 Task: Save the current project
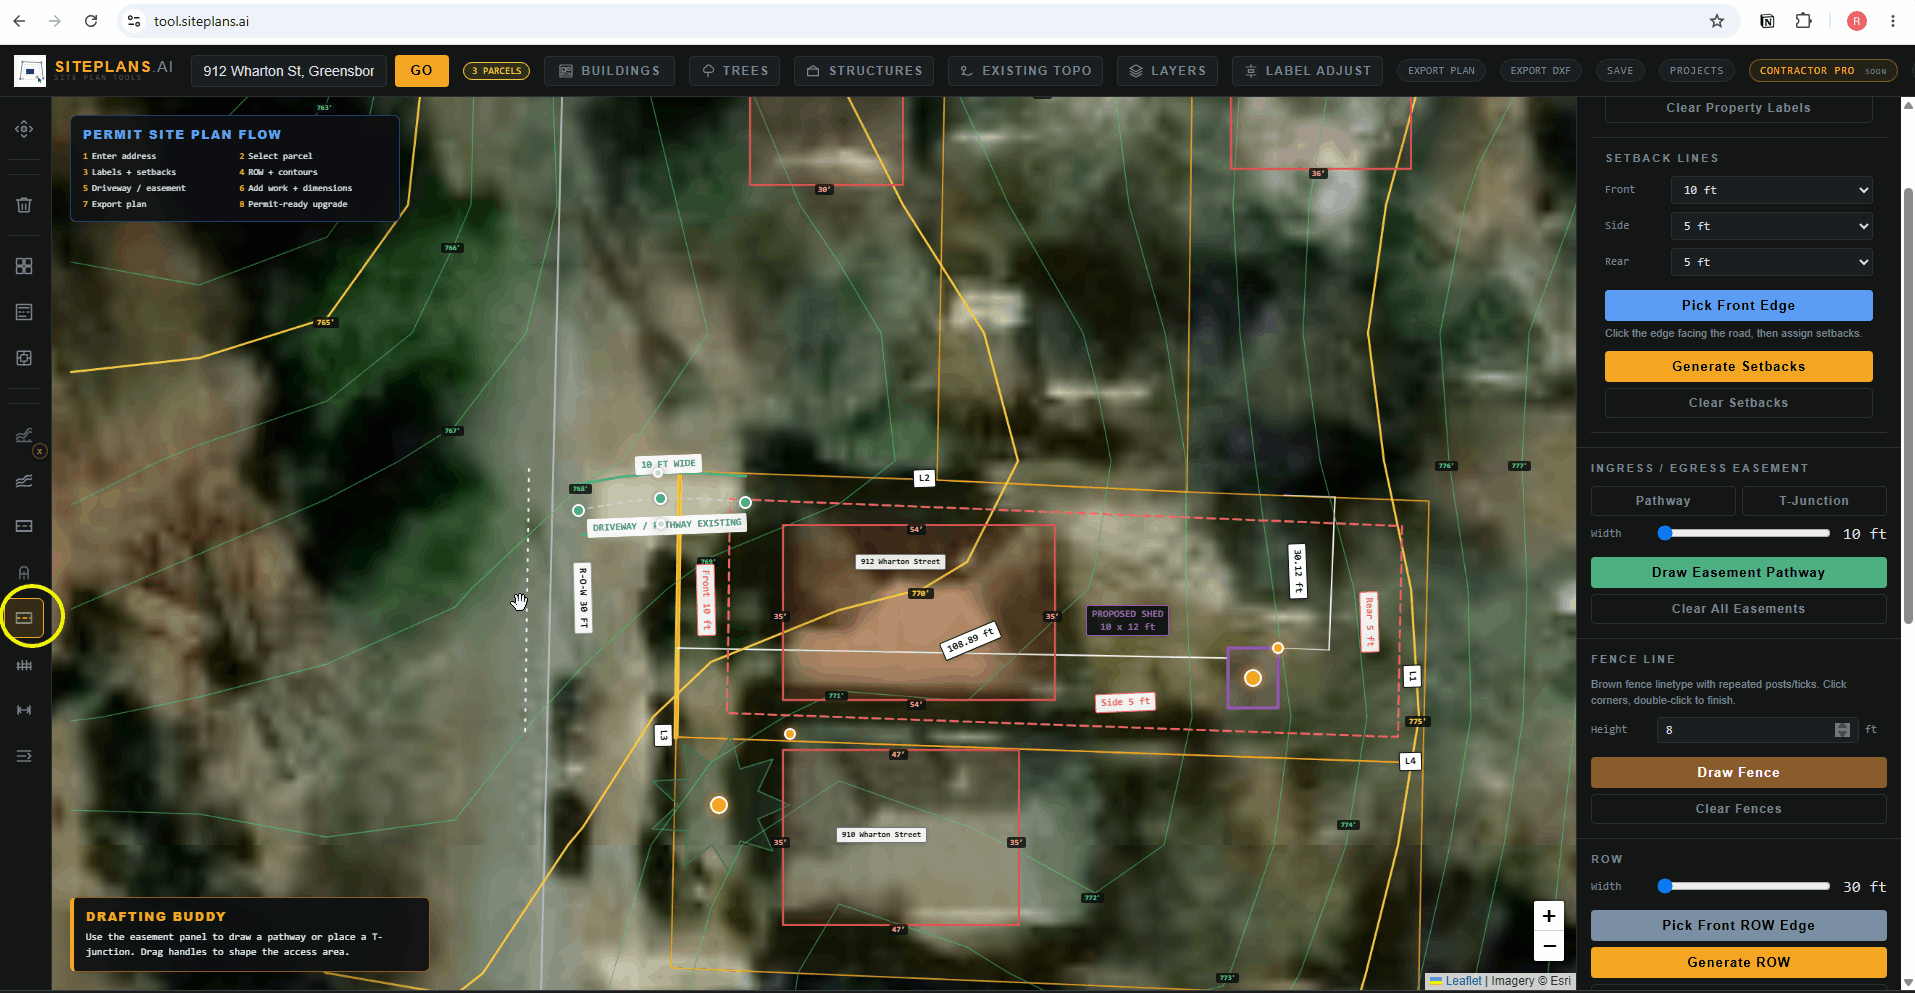point(1620,71)
